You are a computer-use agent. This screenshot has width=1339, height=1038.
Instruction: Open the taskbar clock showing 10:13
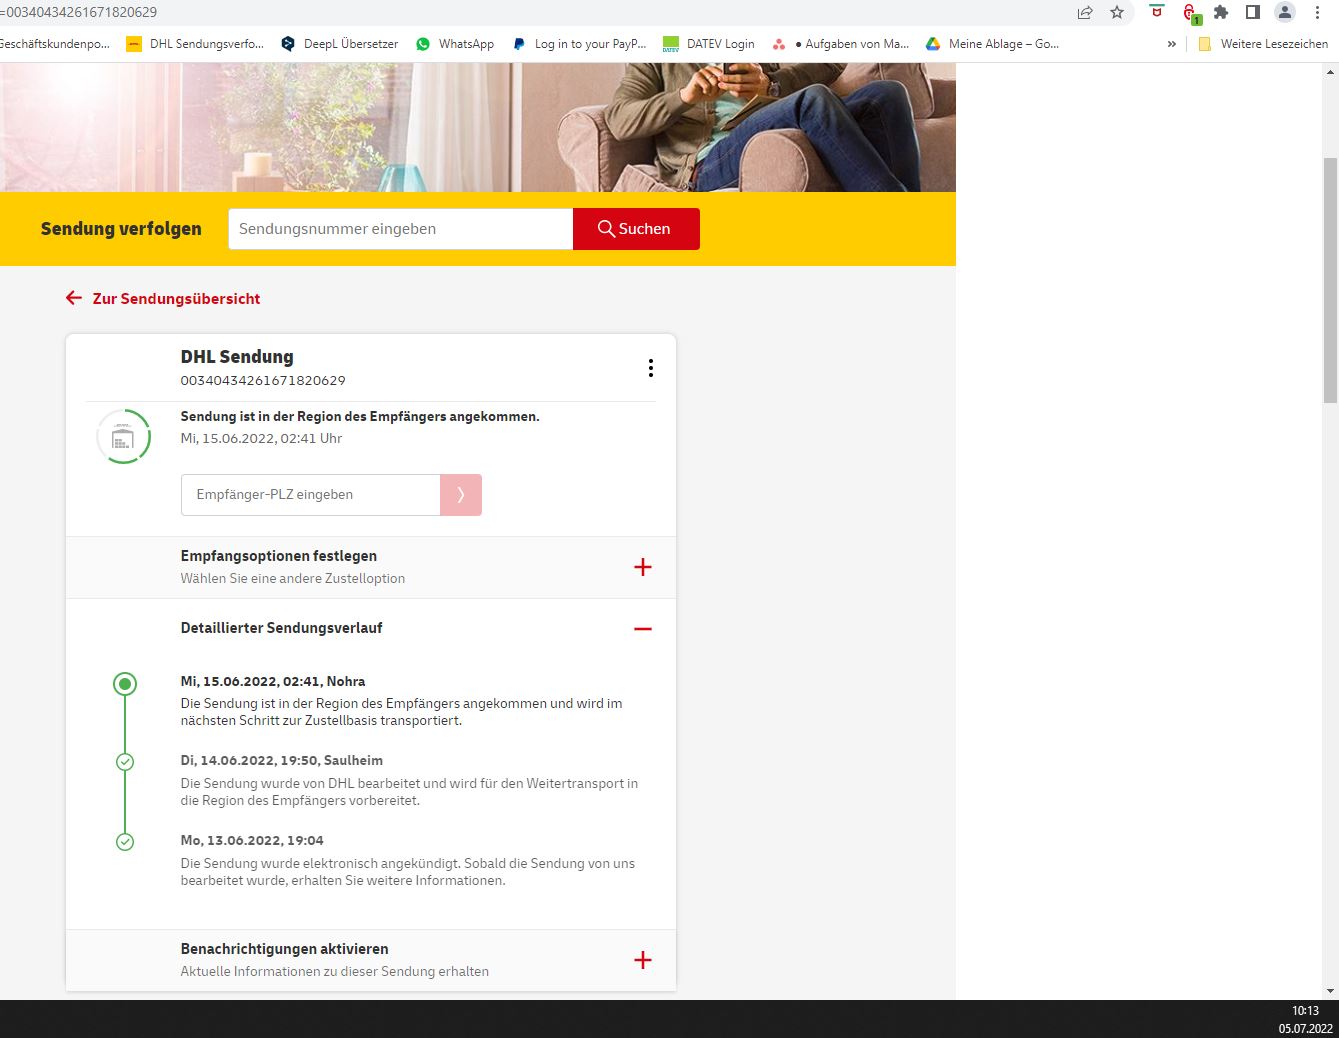click(x=1305, y=1011)
